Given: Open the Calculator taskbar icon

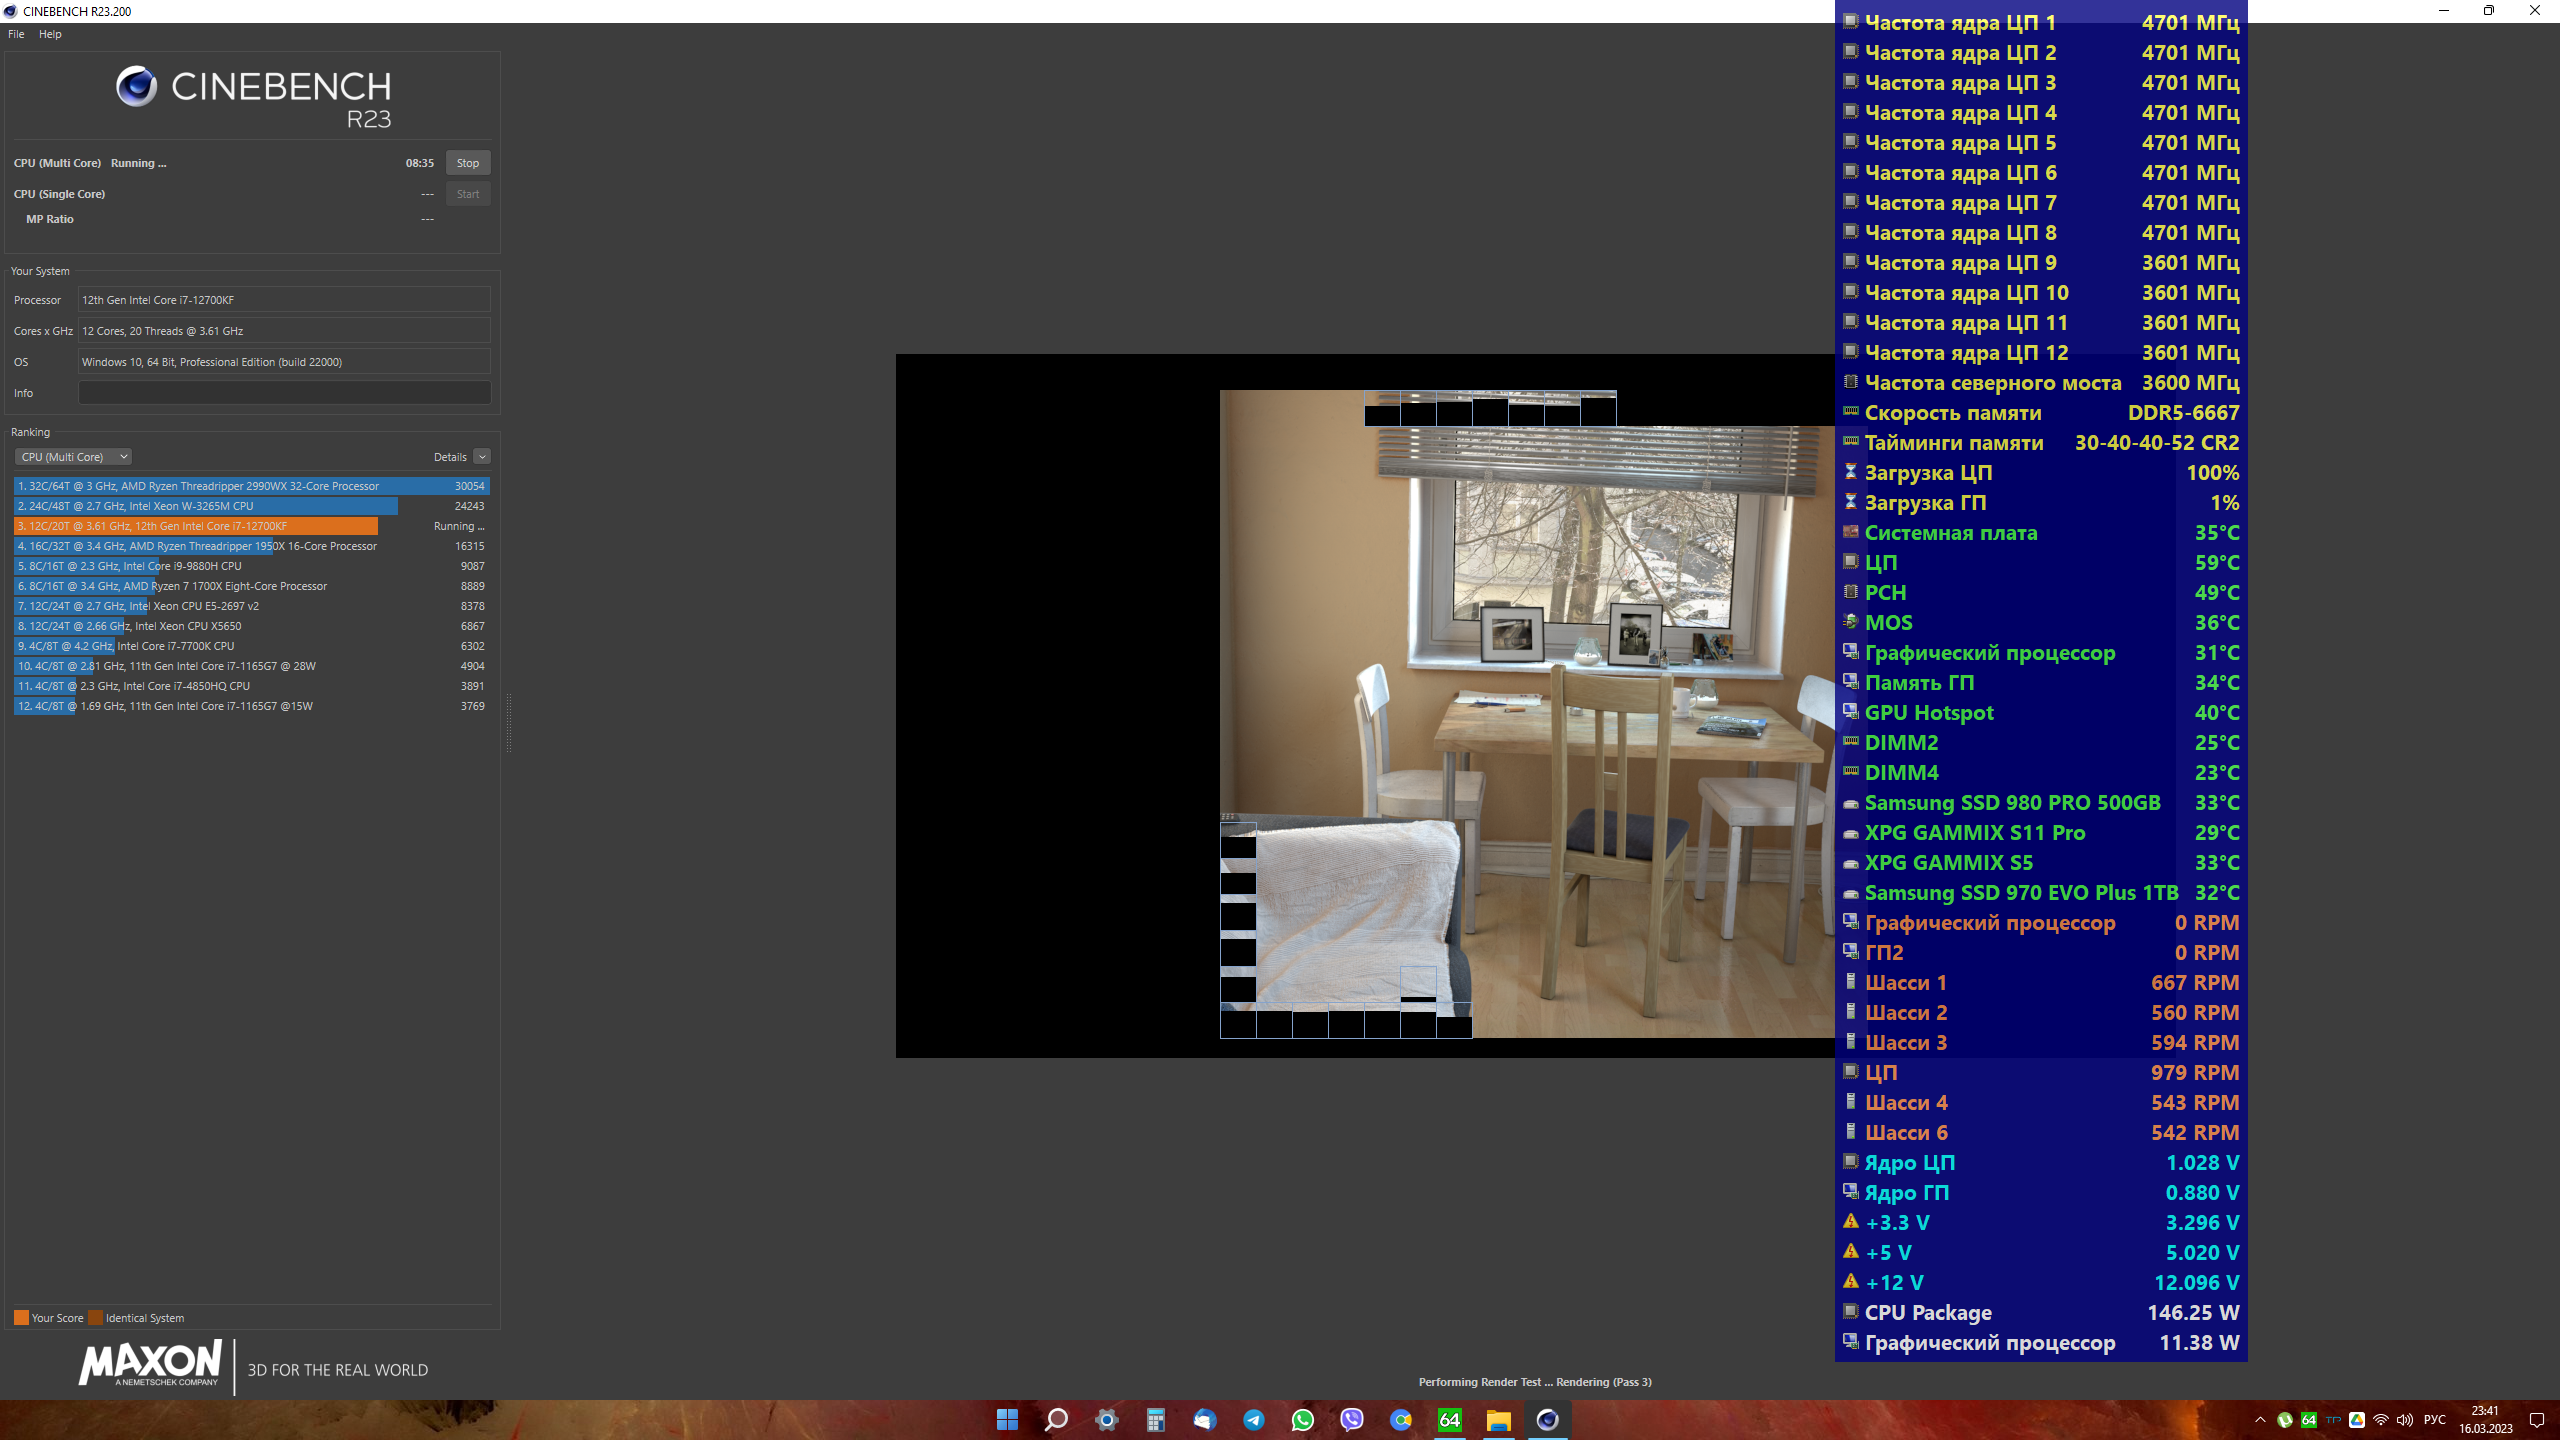Looking at the screenshot, I should pos(1155,1420).
